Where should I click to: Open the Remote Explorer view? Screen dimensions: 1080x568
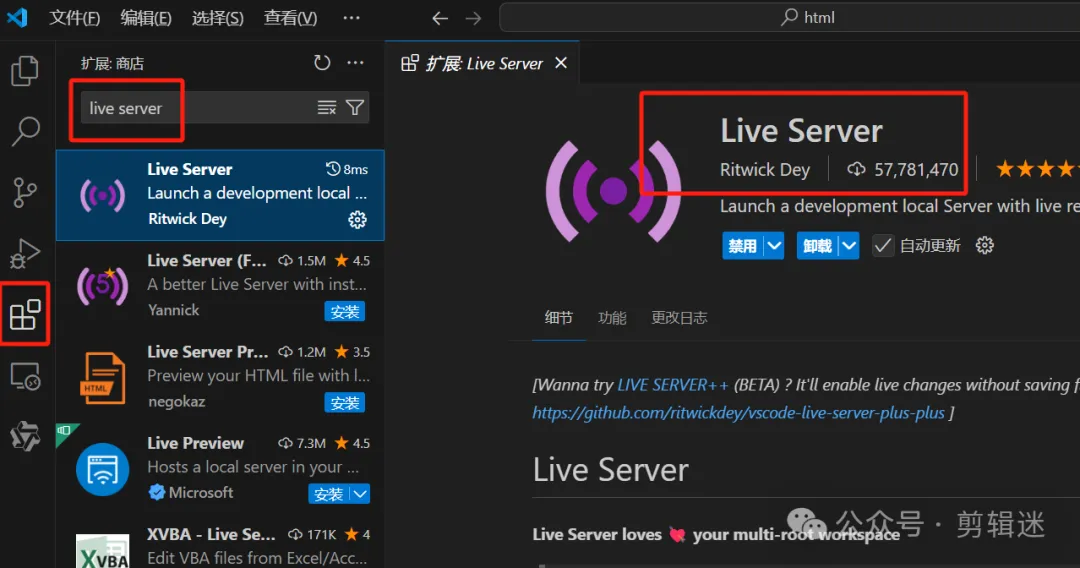pyautogui.click(x=25, y=376)
